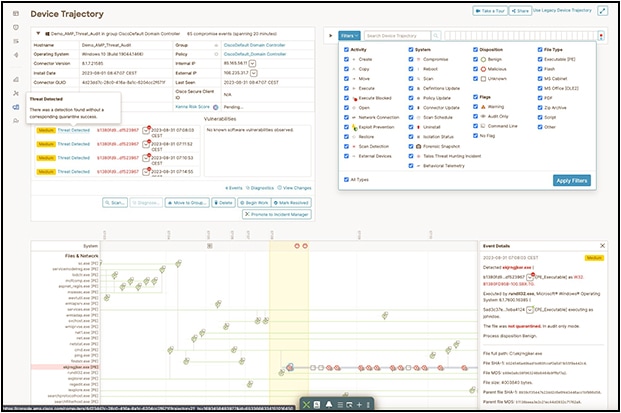Click the time range bar beside search
This screenshot has height=413, width=621.
click(520, 36)
